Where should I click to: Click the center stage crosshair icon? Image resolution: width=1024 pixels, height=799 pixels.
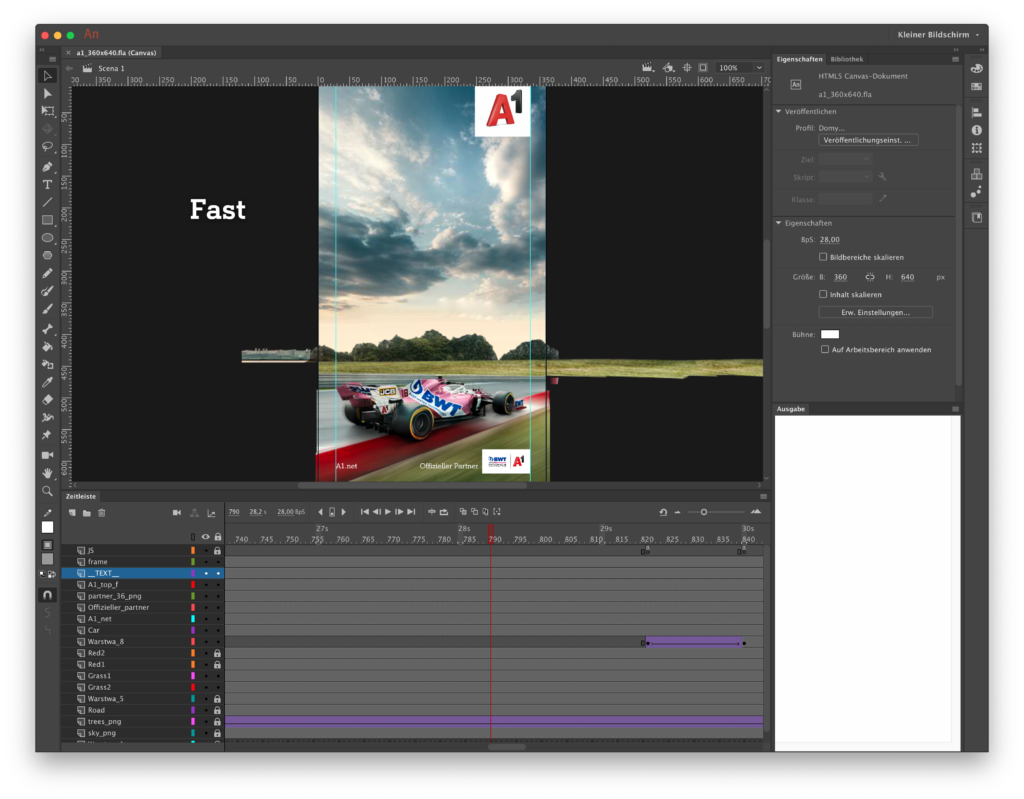coord(687,67)
